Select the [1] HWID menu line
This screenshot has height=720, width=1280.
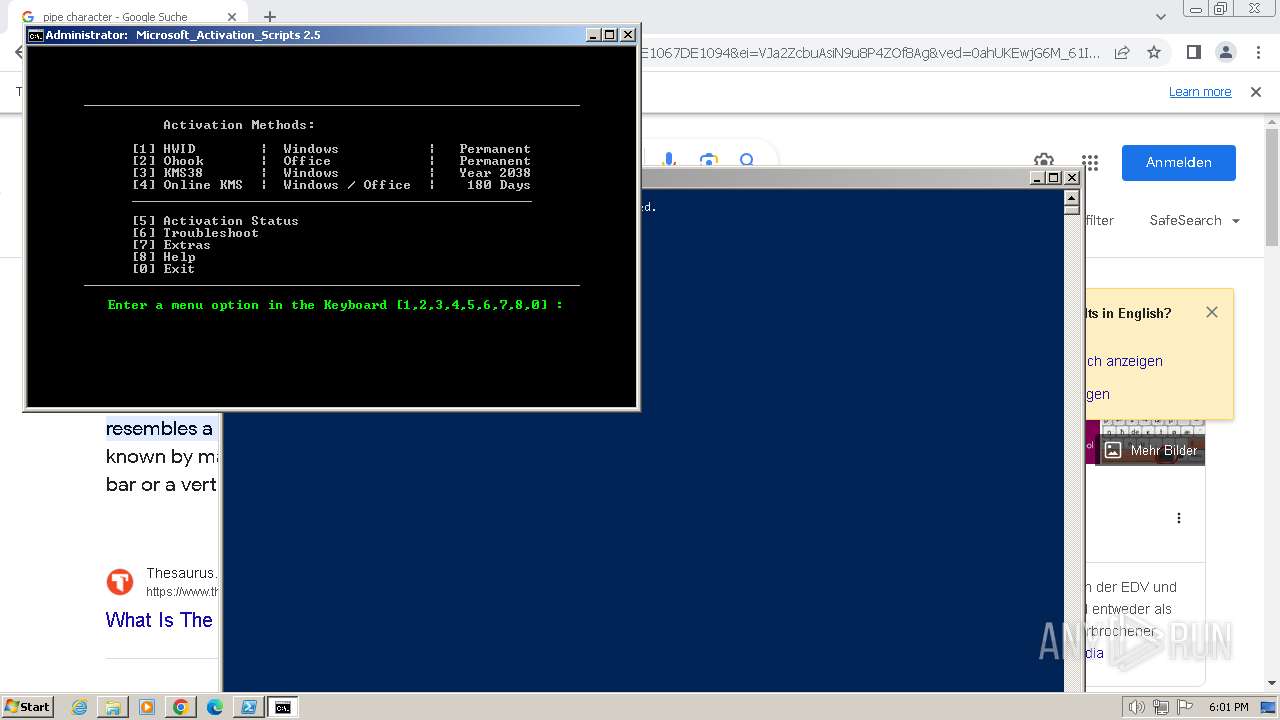click(331, 149)
